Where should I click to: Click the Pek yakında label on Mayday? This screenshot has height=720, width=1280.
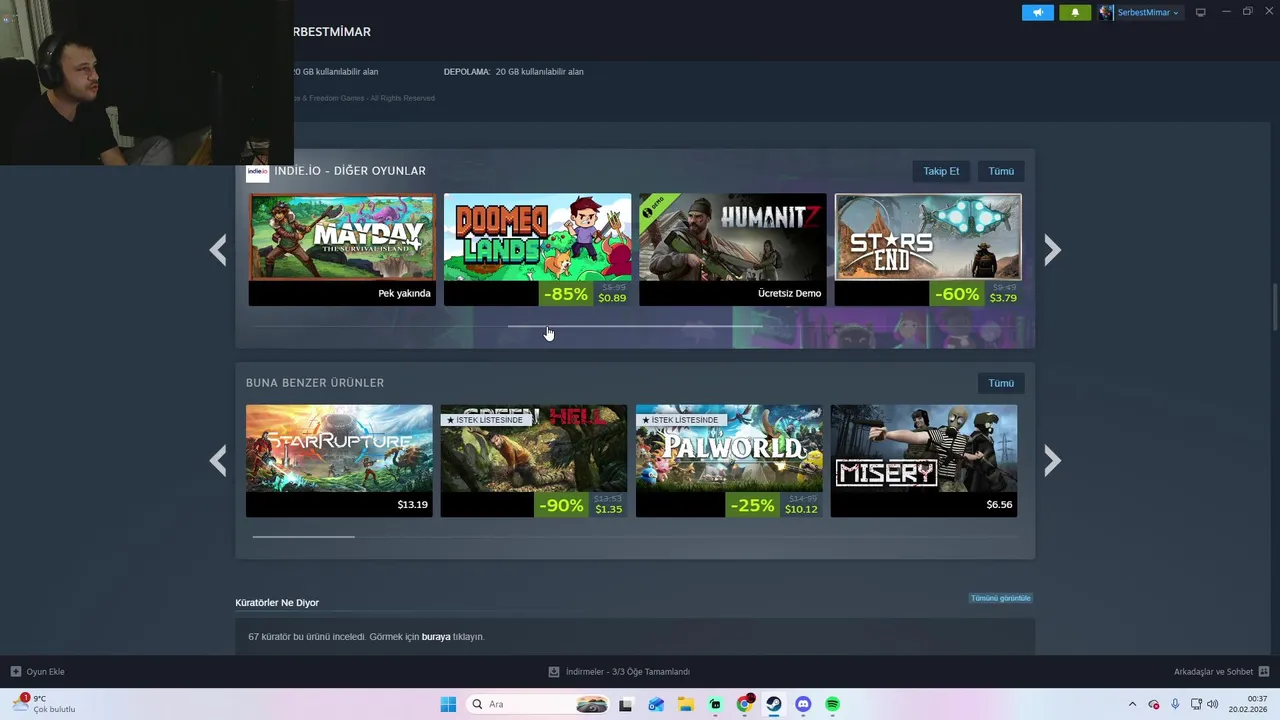point(404,294)
